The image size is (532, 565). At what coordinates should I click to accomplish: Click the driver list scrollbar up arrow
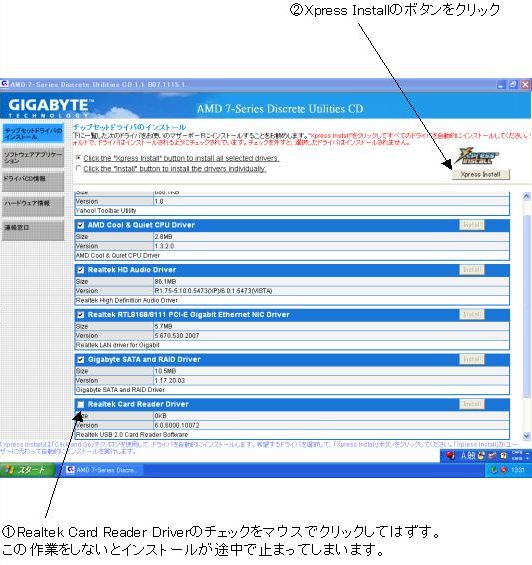click(526, 196)
